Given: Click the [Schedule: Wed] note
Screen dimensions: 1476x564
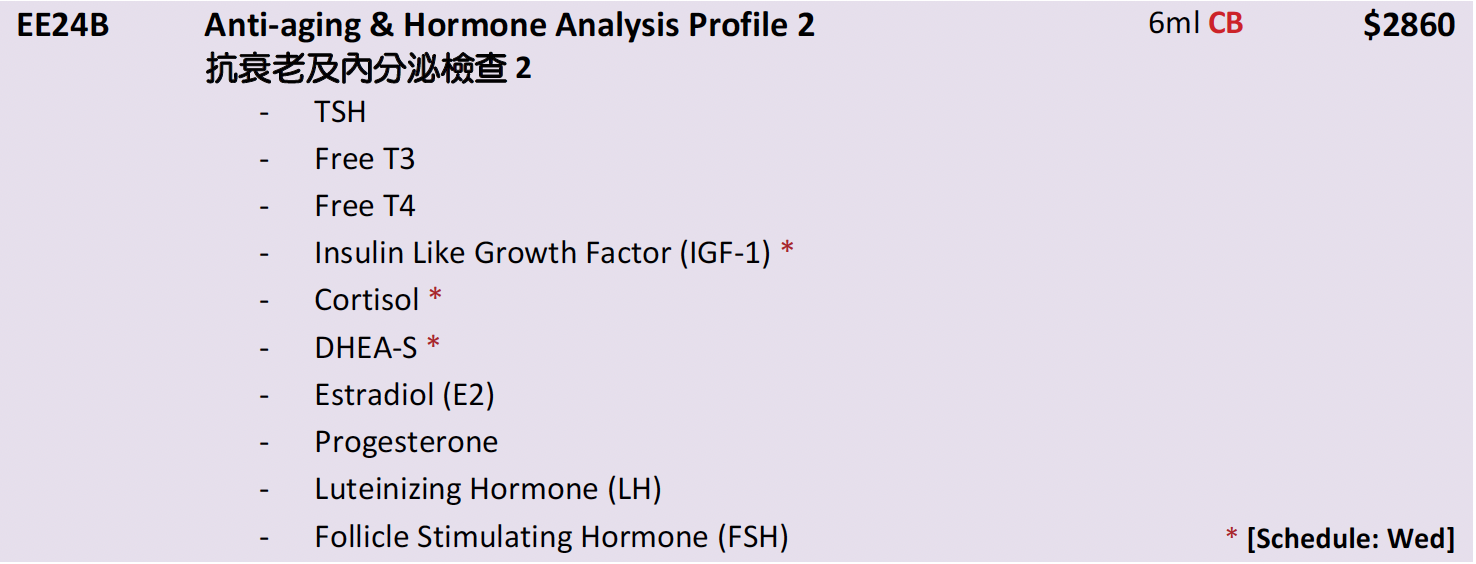Looking at the screenshot, I should pos(1350,538).
